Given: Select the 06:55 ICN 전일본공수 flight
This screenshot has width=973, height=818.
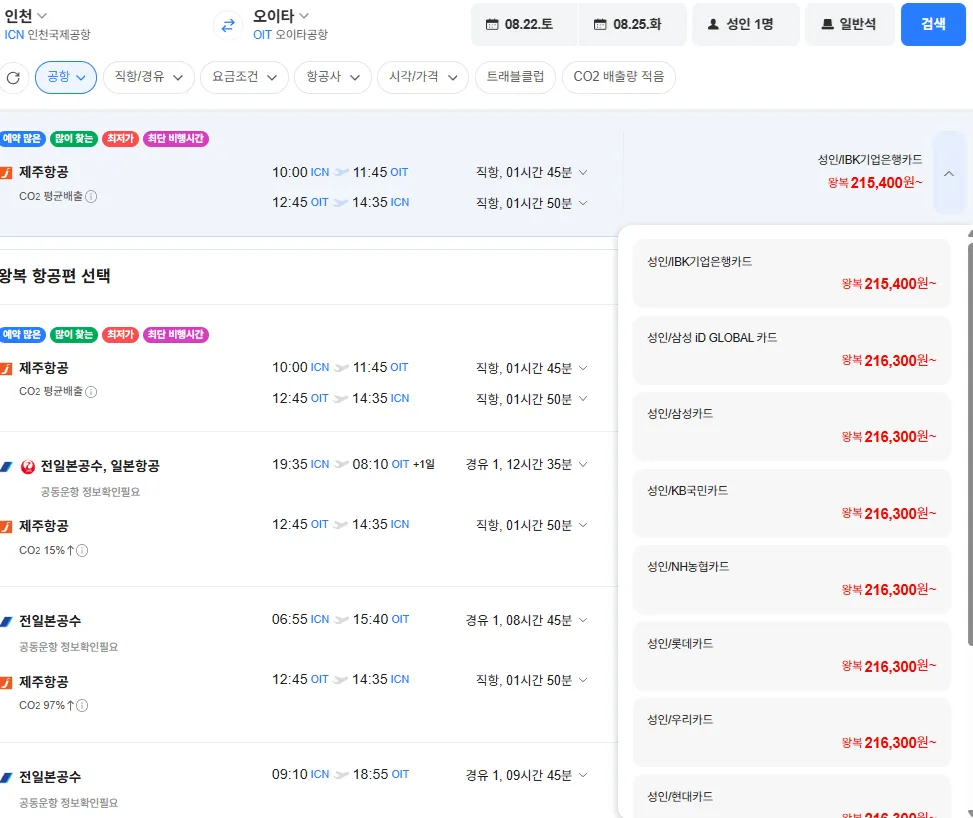Looking at the screenshot, I should (x=308, y=665).
